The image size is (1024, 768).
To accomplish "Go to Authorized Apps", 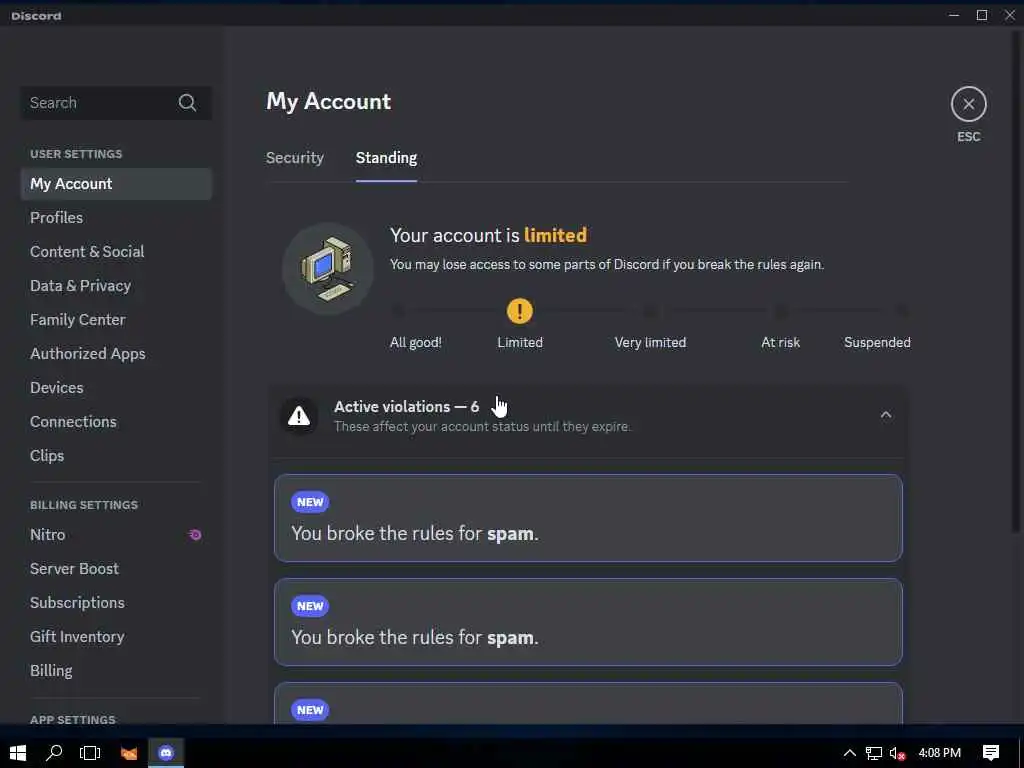I will click(x=116, y=354).
